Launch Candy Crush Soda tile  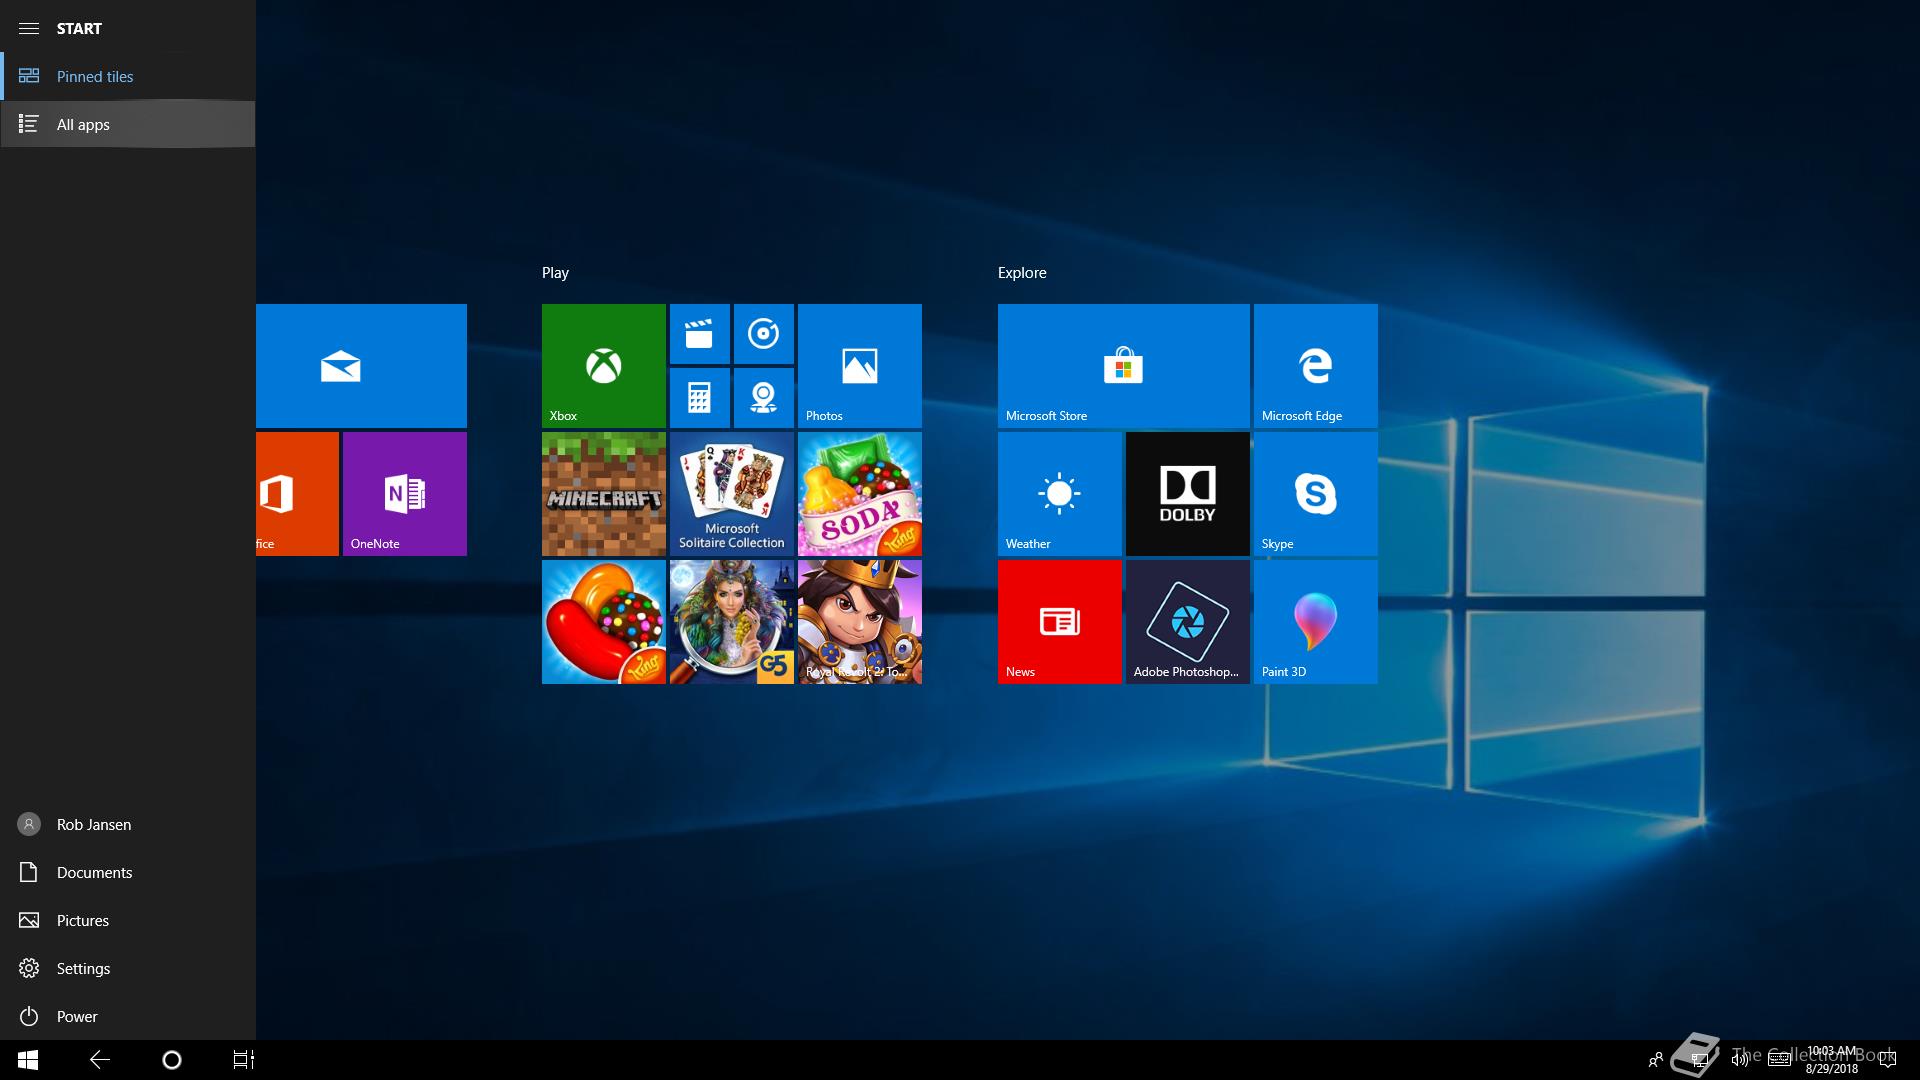(860, 494)
